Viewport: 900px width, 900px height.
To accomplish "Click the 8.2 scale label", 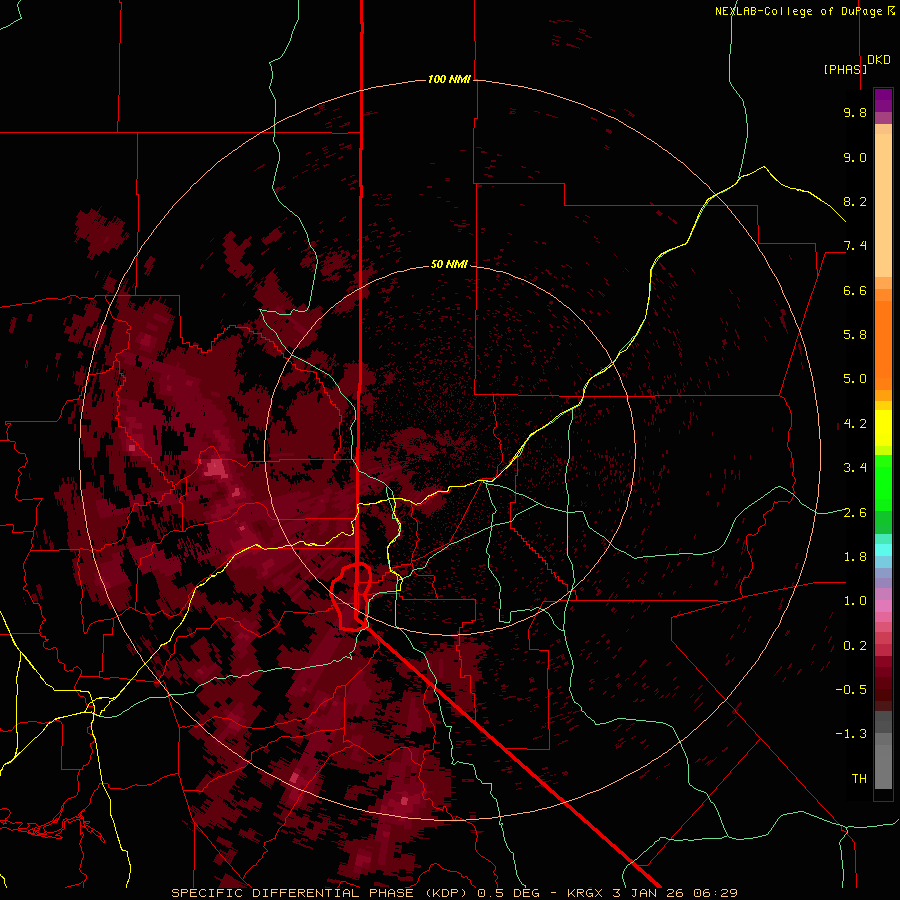I will pos(855,201).
